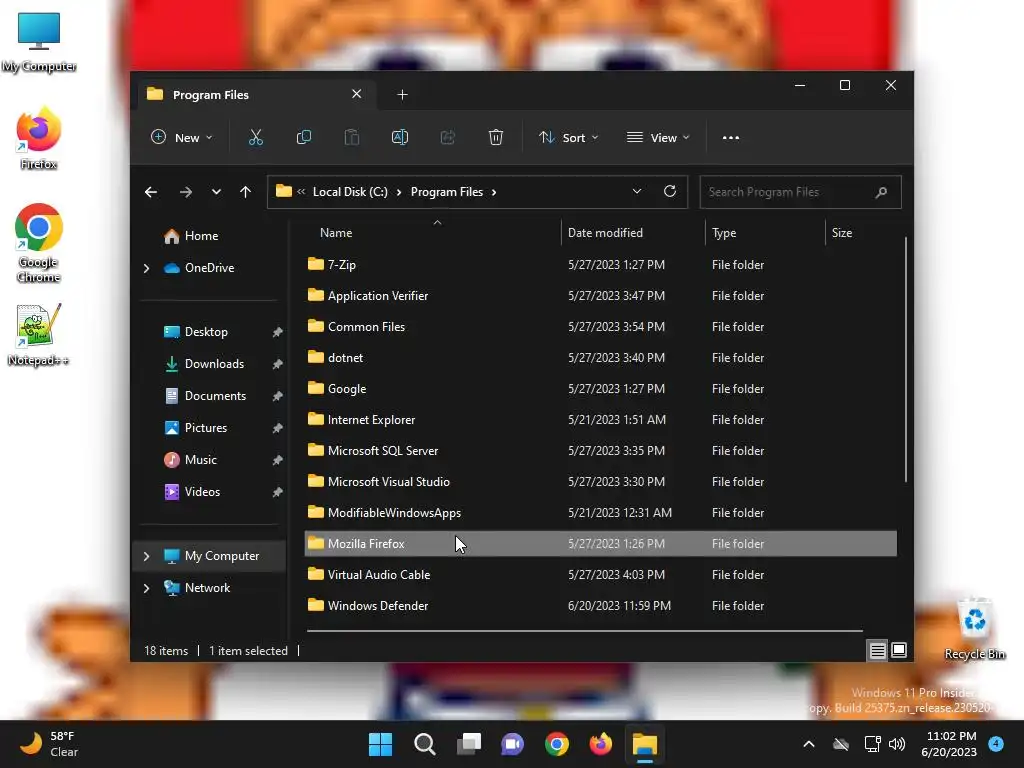Click the Delete trash icon
Viewport: 1024px width, 768px height.
tap(496, 138)
